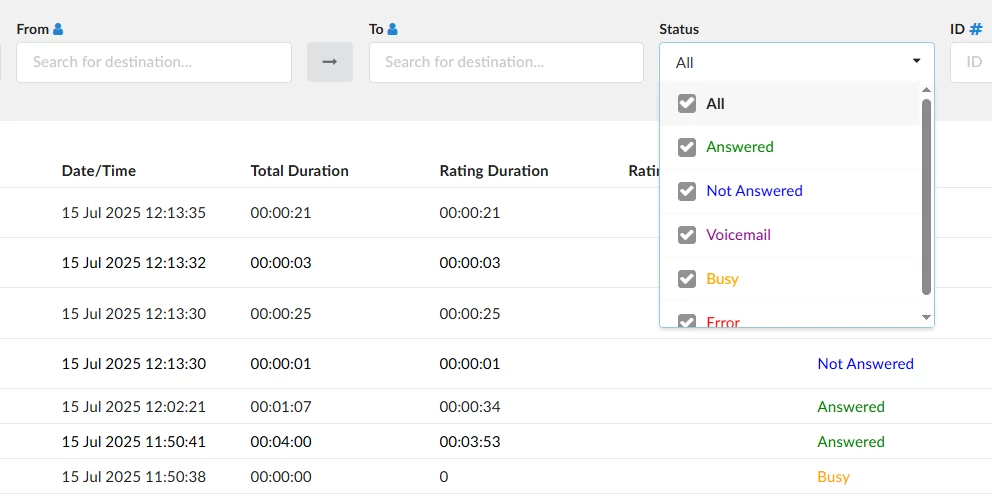This screenshot has width=992, height=498.
Task: Toggle the Error status checkbox
Action: click(x=687, y=320)
